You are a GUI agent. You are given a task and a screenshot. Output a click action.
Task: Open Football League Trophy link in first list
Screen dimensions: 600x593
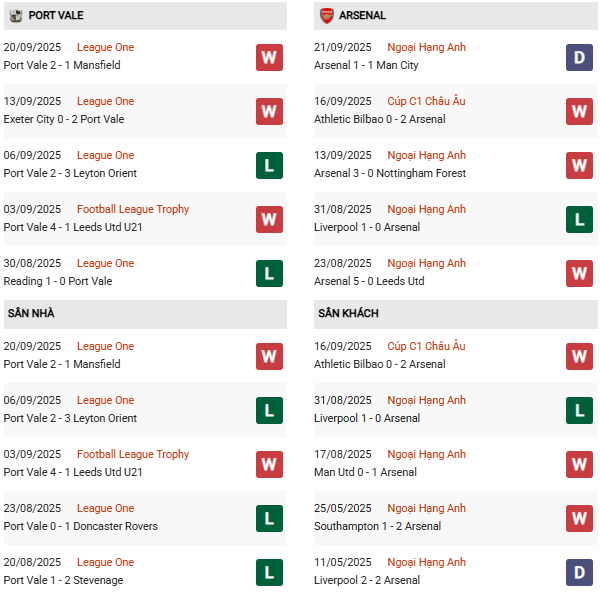pos(133,209)
